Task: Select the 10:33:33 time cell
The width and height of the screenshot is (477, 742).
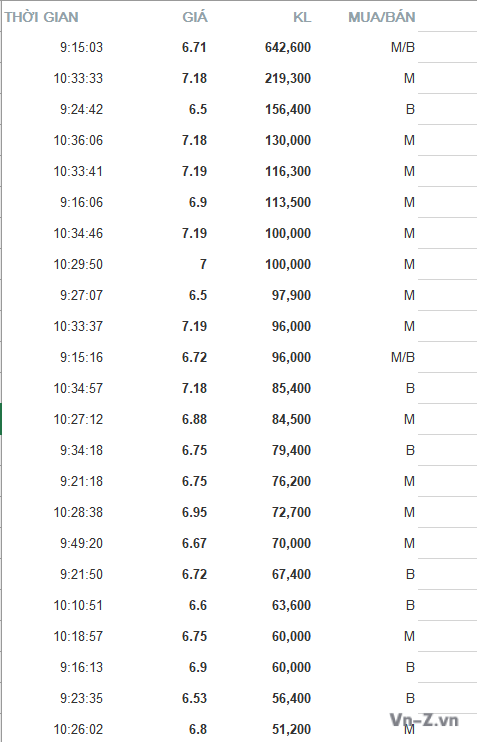Action: pos(78,78)
